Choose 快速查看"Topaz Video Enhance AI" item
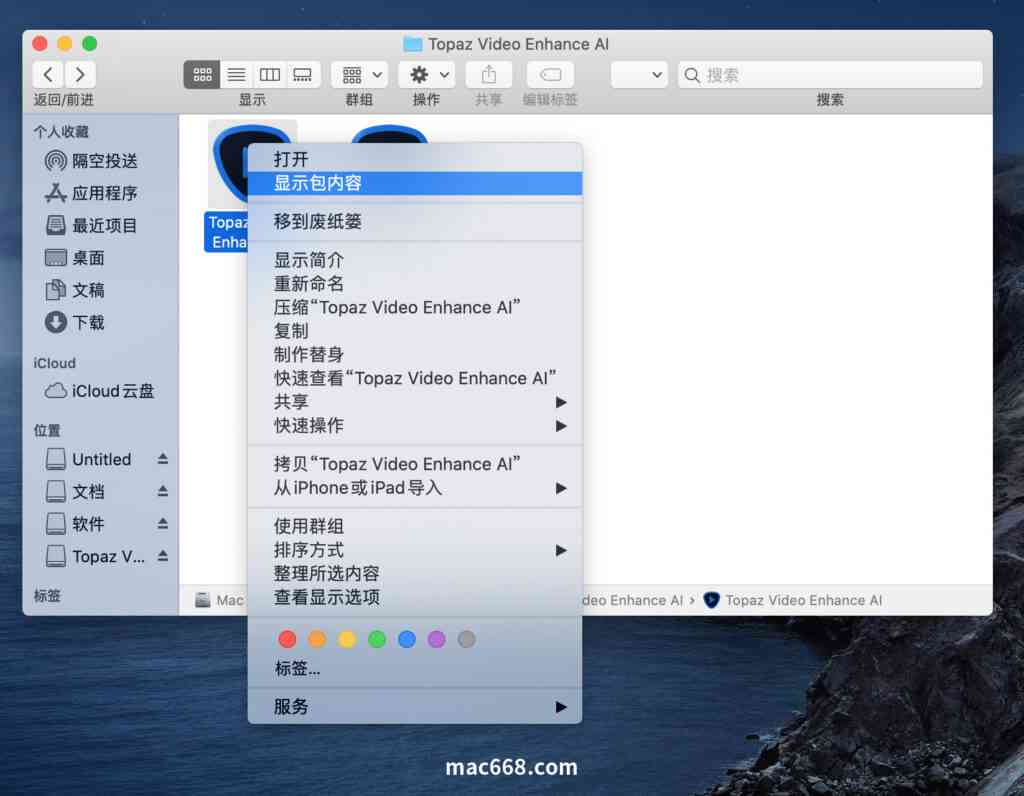This screenshot has height=796, width=1024. [415, 378]
